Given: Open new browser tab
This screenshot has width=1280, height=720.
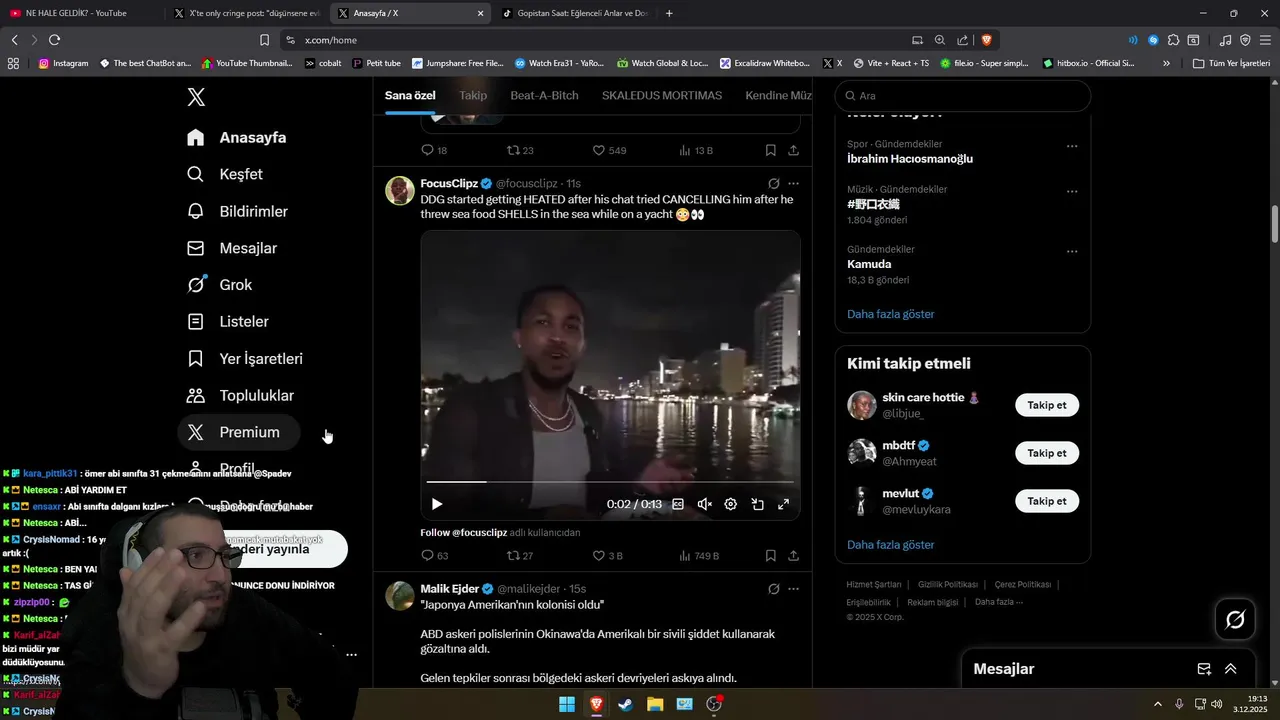Looking at the screenshot, I should 669,13.
